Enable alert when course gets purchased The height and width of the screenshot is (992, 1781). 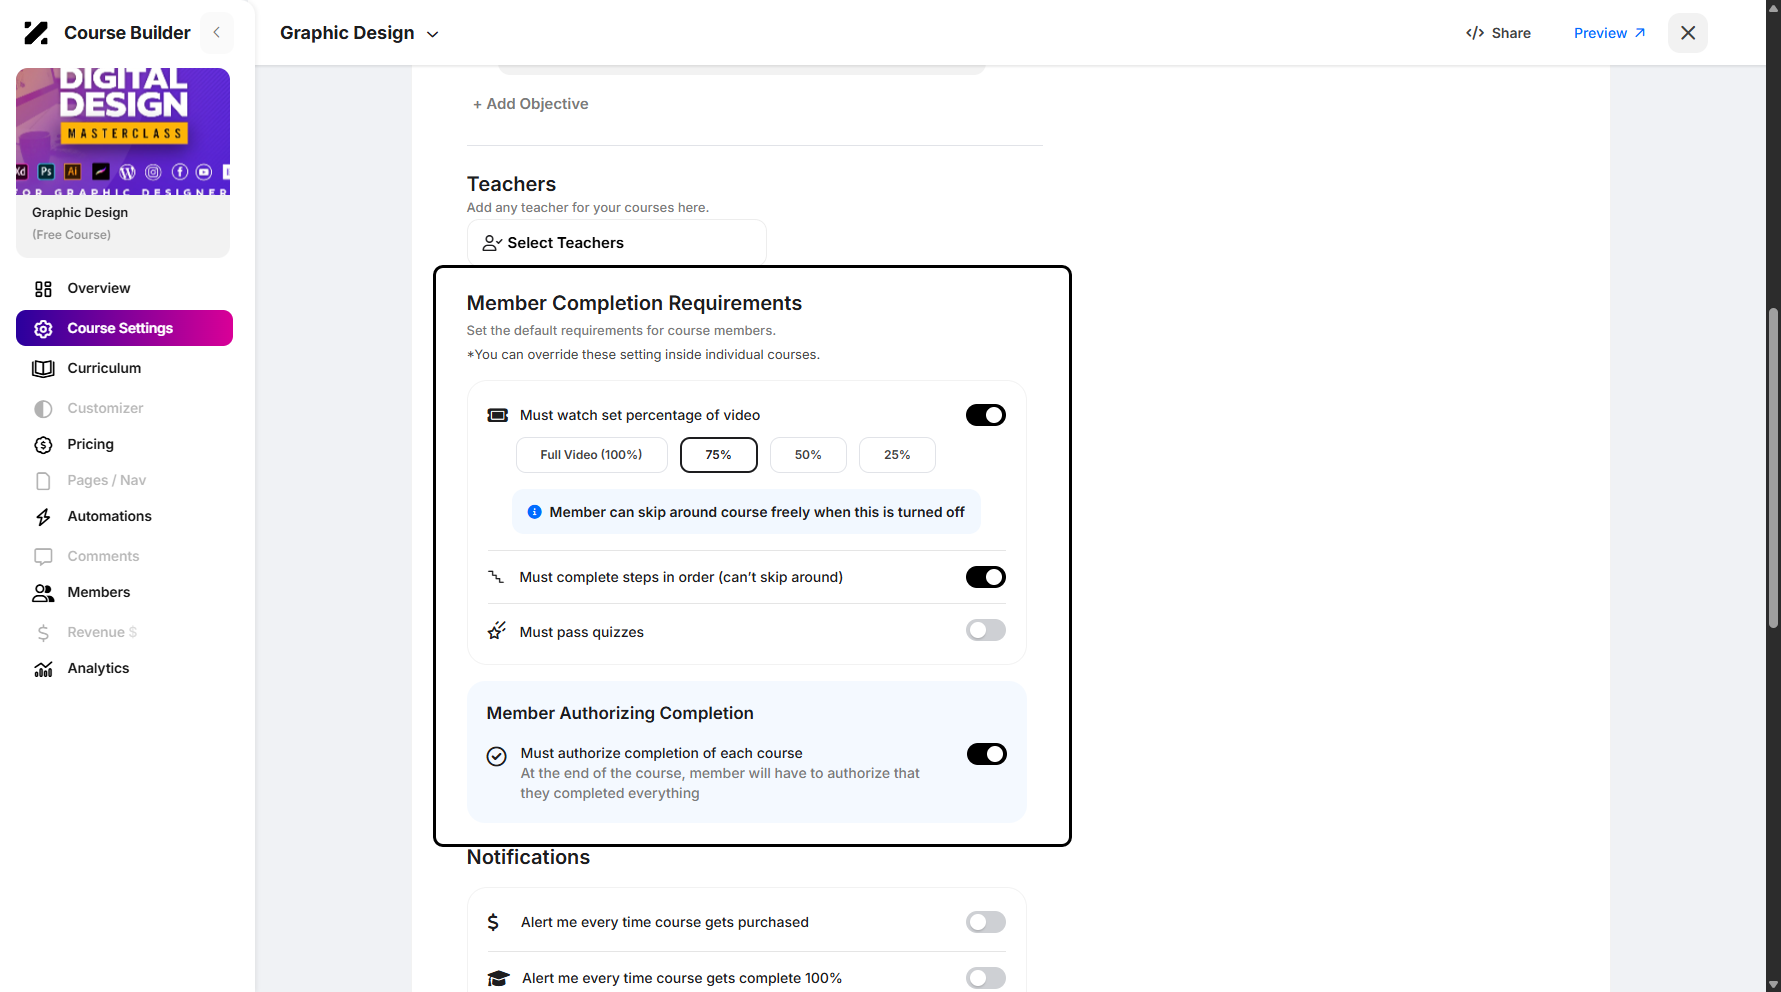point(986,922)
